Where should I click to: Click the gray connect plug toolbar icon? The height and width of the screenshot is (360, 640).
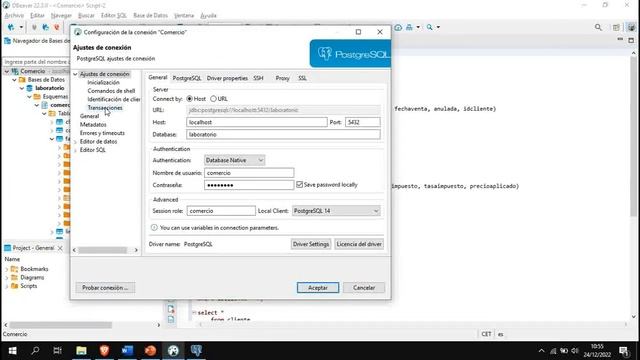point(34,27)
